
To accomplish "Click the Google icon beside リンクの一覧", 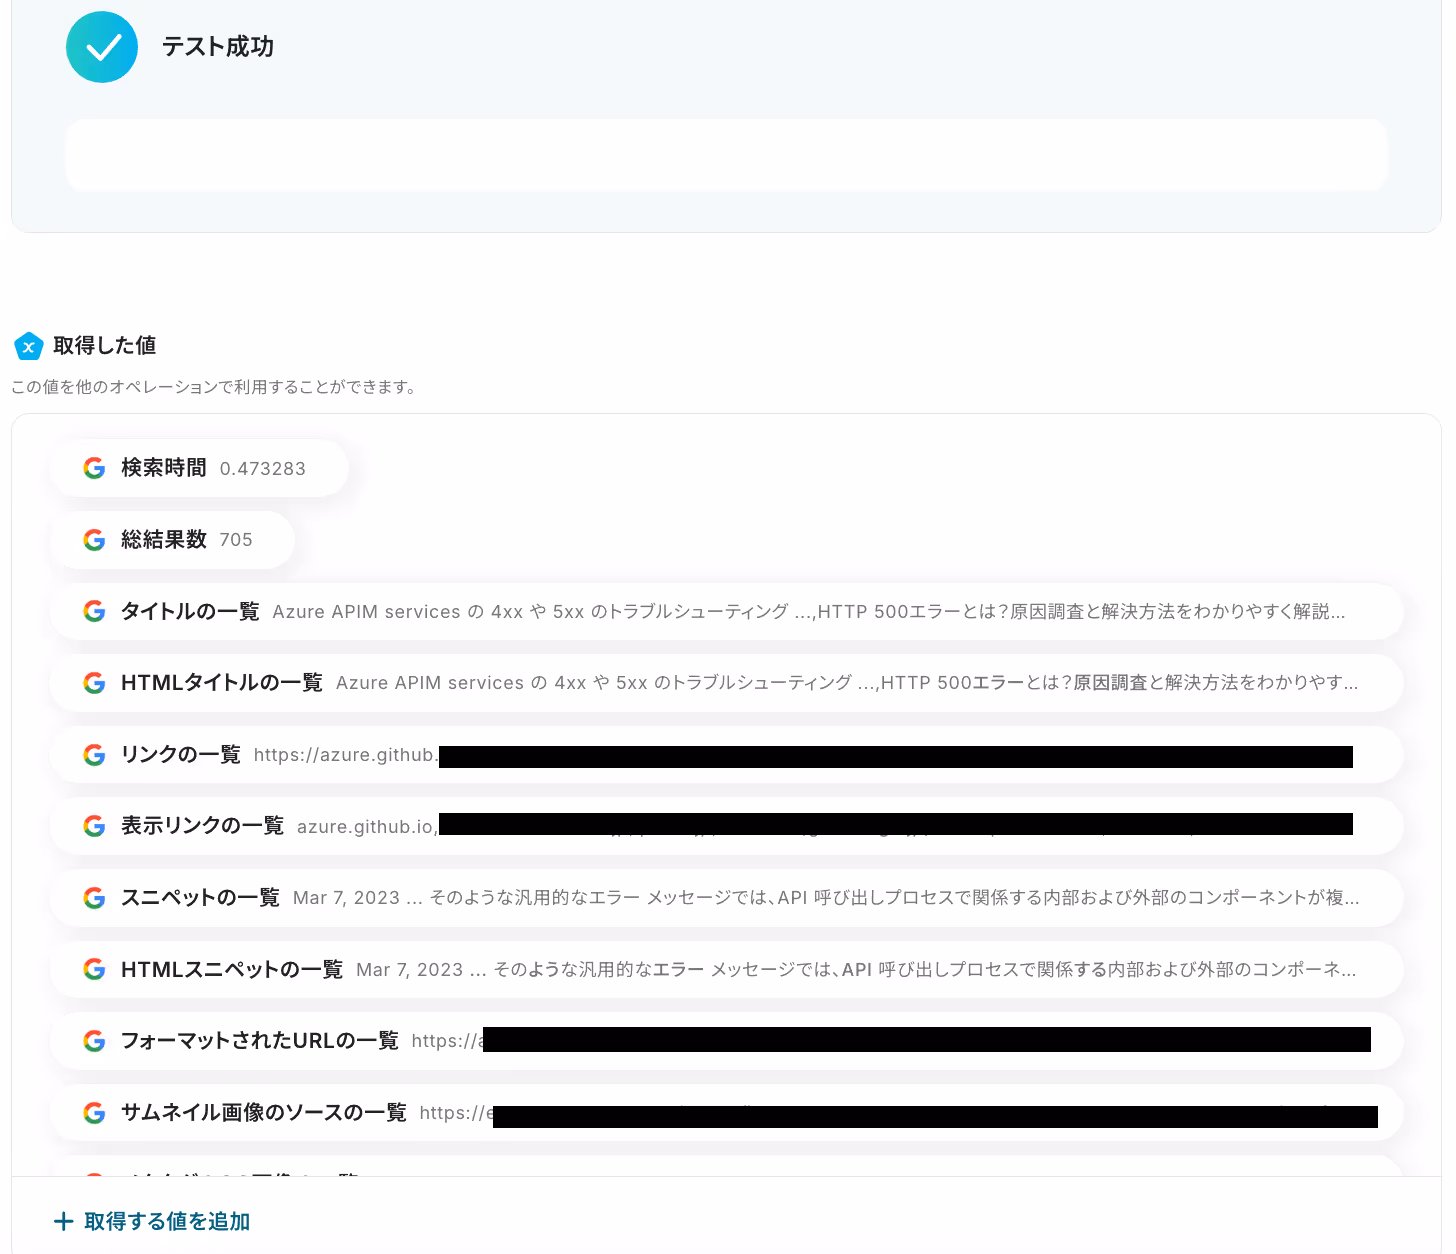I will [94, 755].
